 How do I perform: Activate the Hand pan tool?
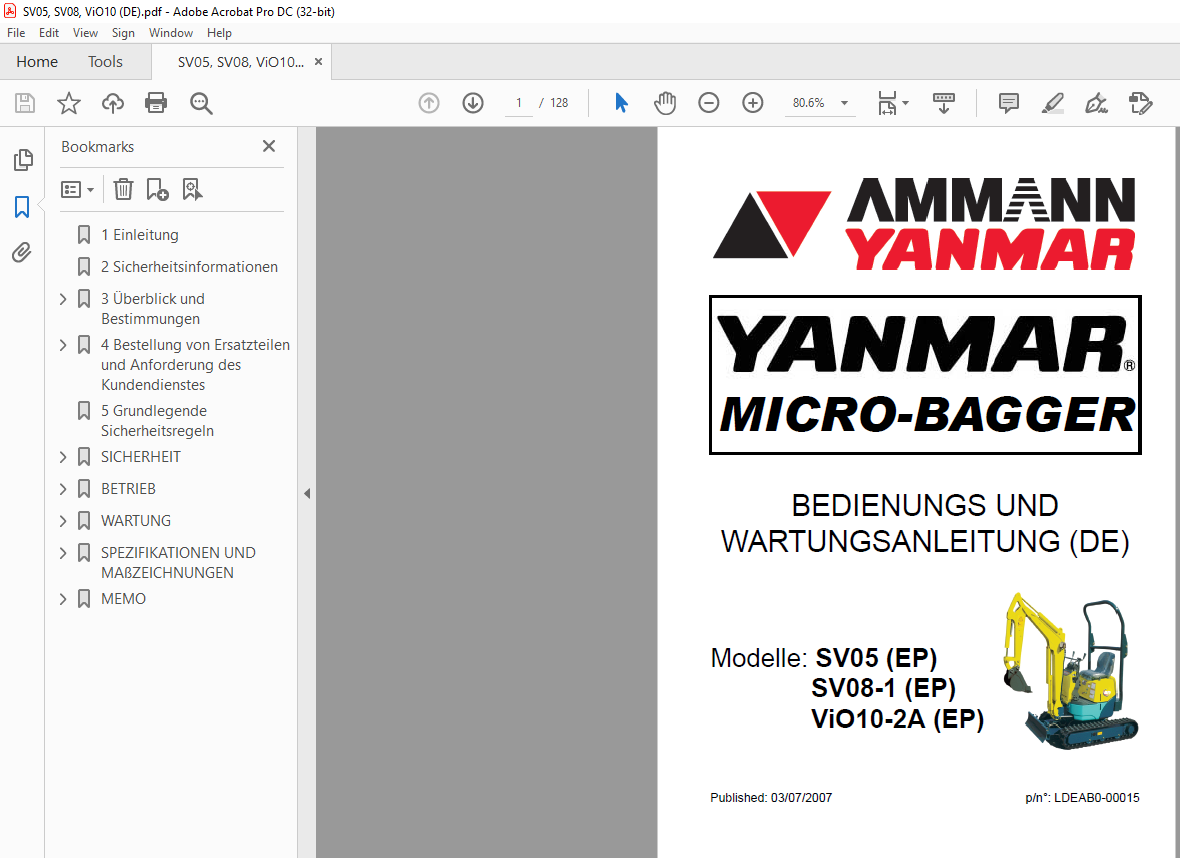pyautogui.click(x=665, y=103)
